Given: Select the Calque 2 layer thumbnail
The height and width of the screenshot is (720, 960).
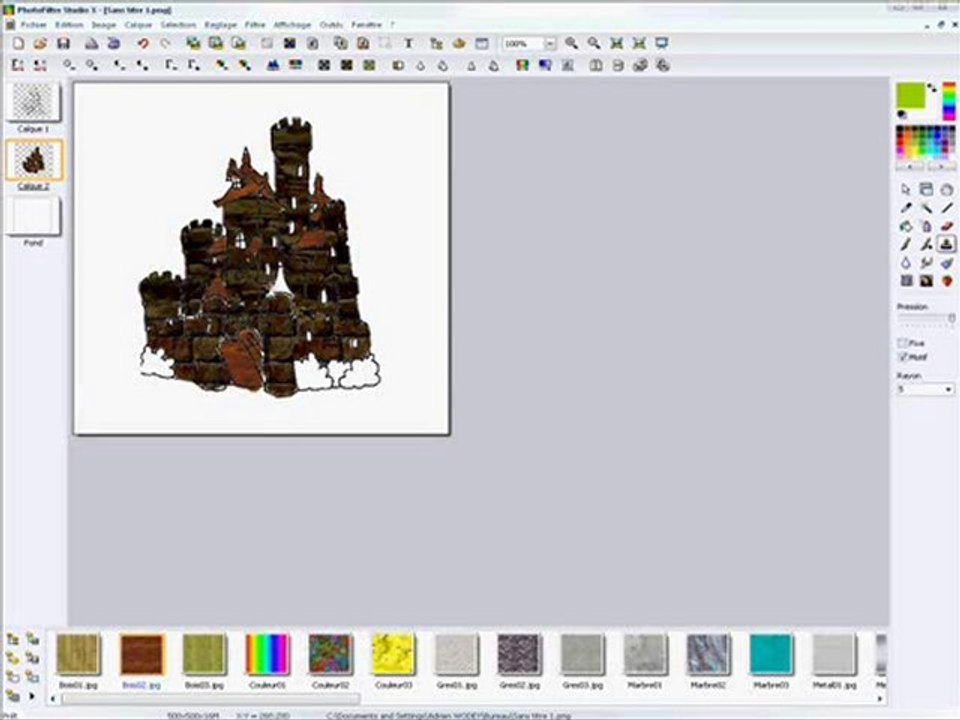Looking at the screenshot, I should (34, 159).
